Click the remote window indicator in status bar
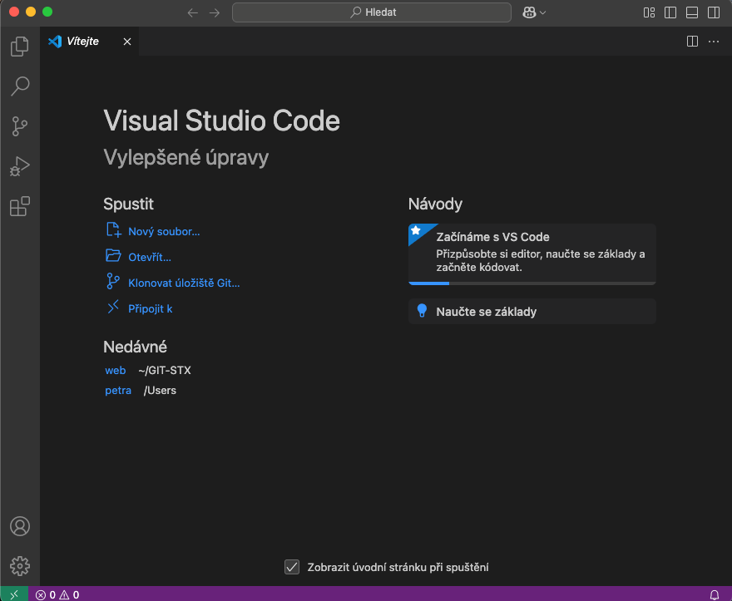The height and width of the screenshot is (601, 732). (15, 594)
